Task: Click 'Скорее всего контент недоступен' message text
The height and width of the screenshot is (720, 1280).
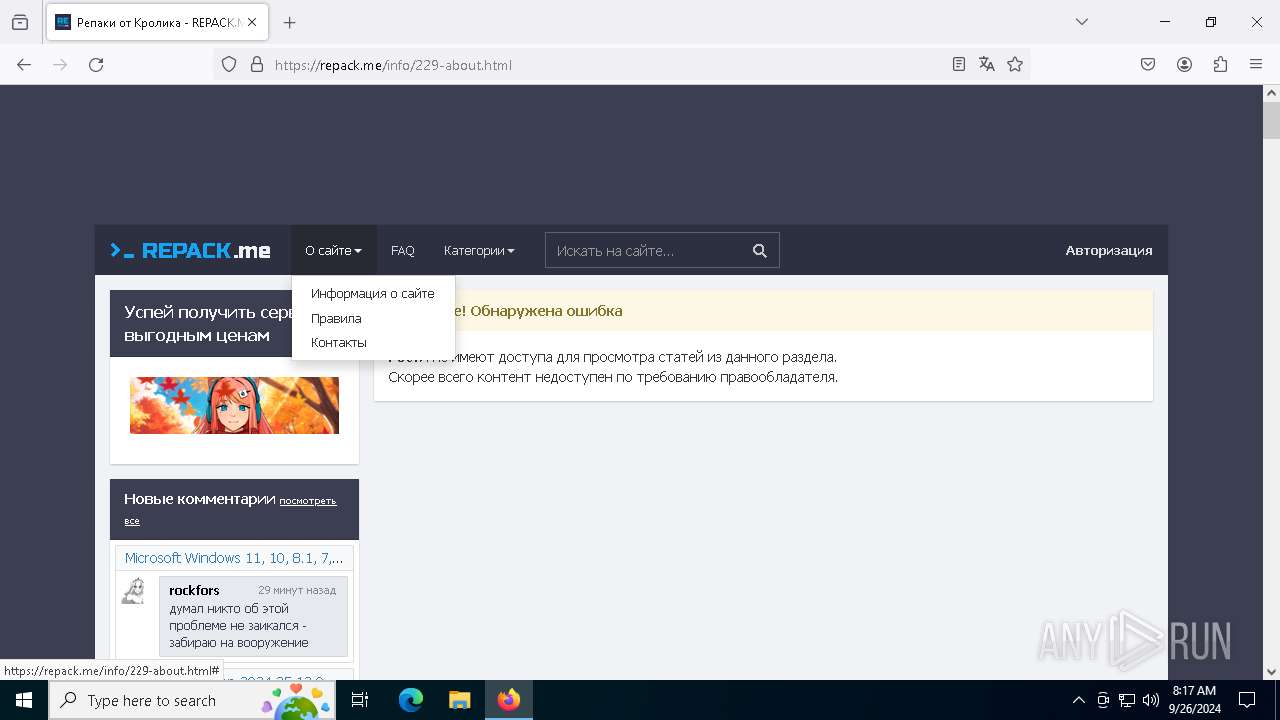Action: pos(613,377)
